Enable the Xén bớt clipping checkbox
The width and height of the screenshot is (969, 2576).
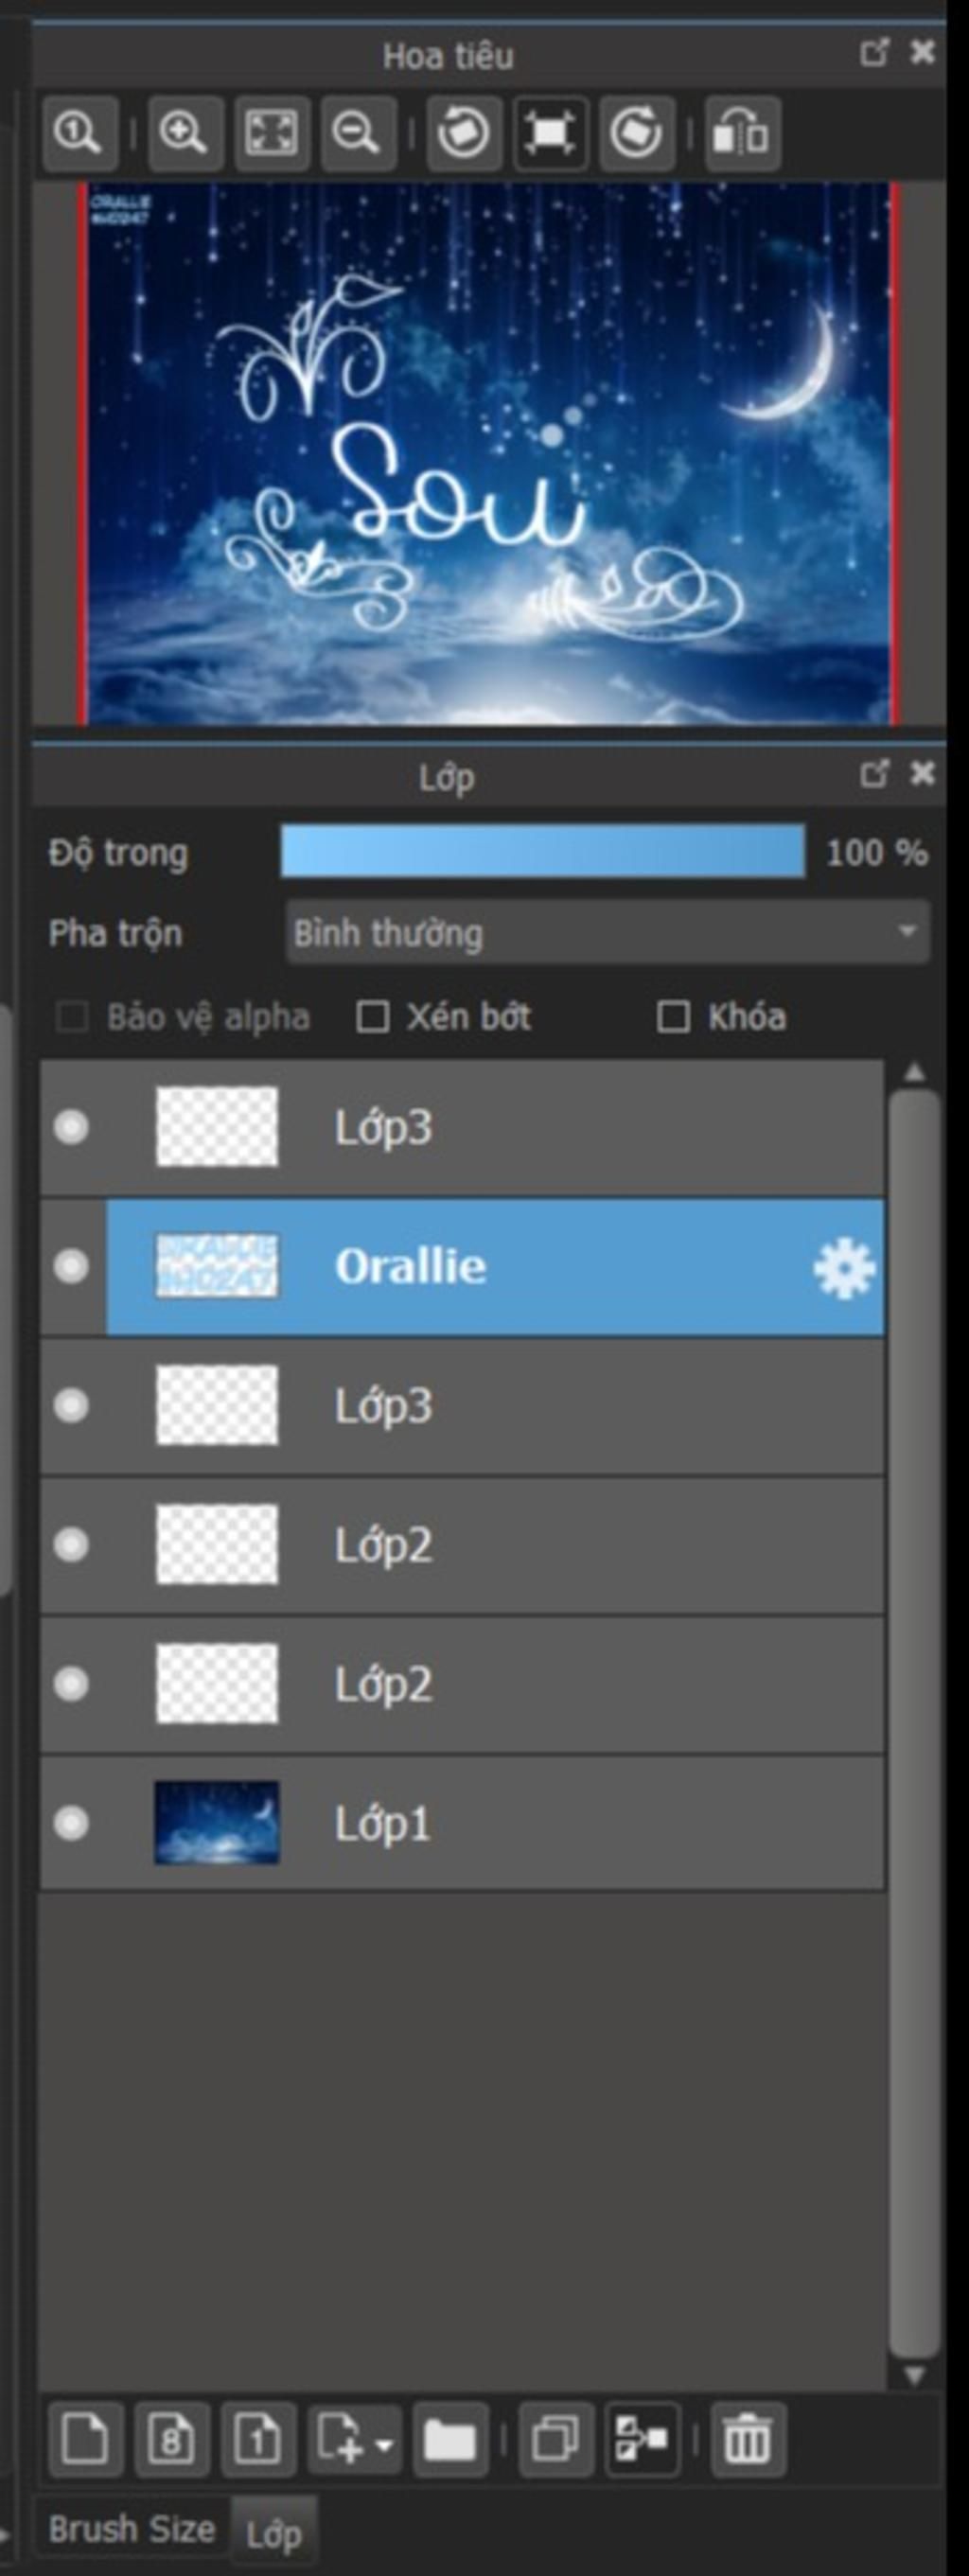point(373,1017)
